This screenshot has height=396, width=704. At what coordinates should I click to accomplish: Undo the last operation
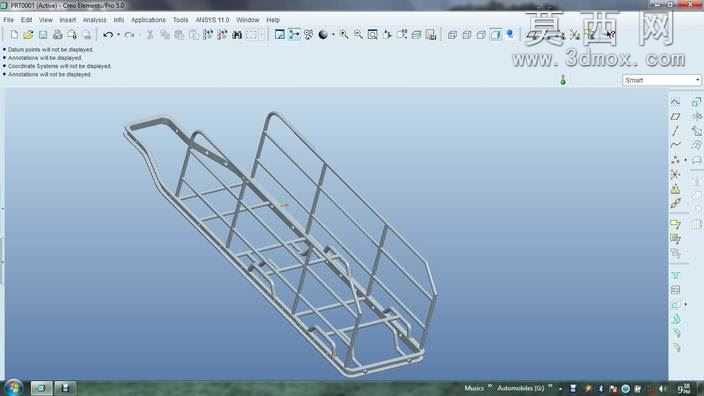108,35
